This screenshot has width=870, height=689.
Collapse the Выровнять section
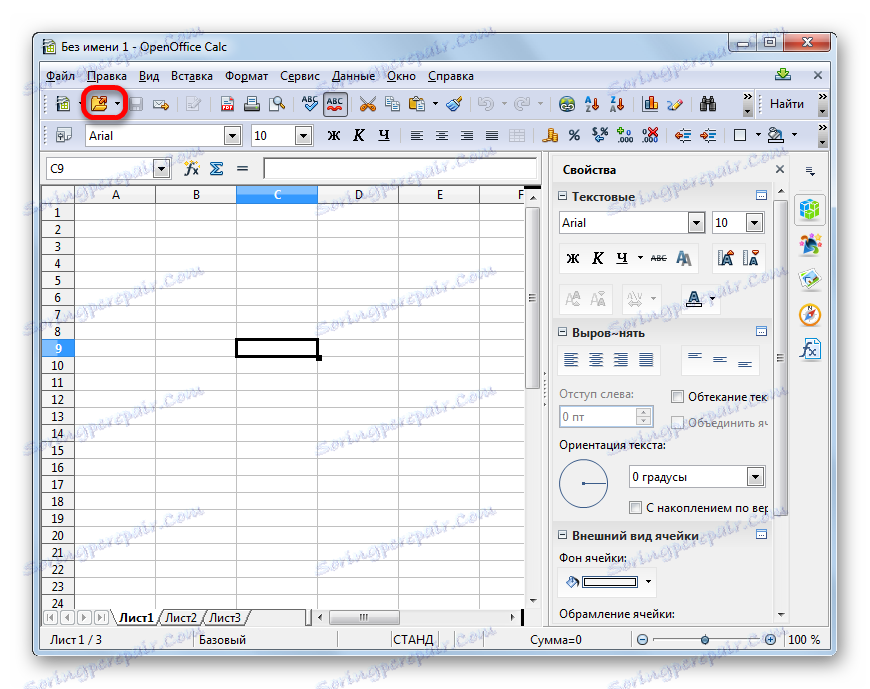point(562,332)
